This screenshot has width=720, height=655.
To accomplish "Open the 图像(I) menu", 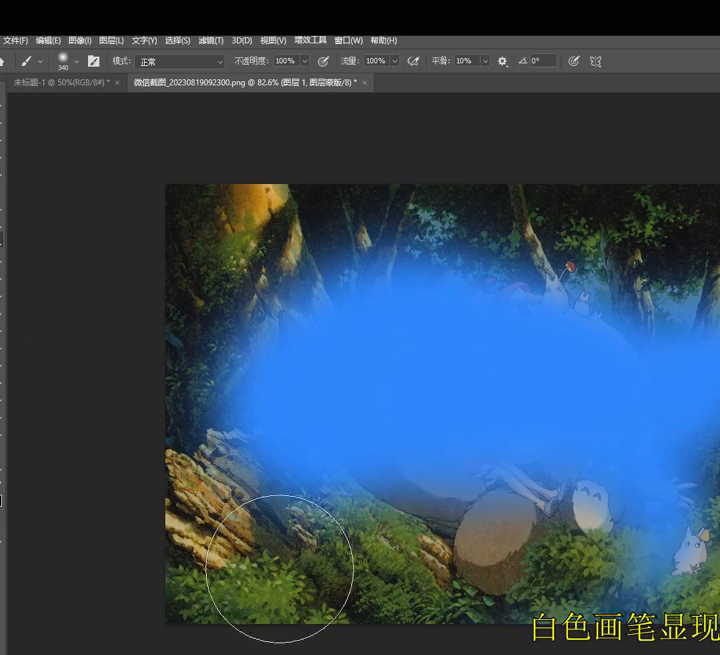I will coord(80,41).
